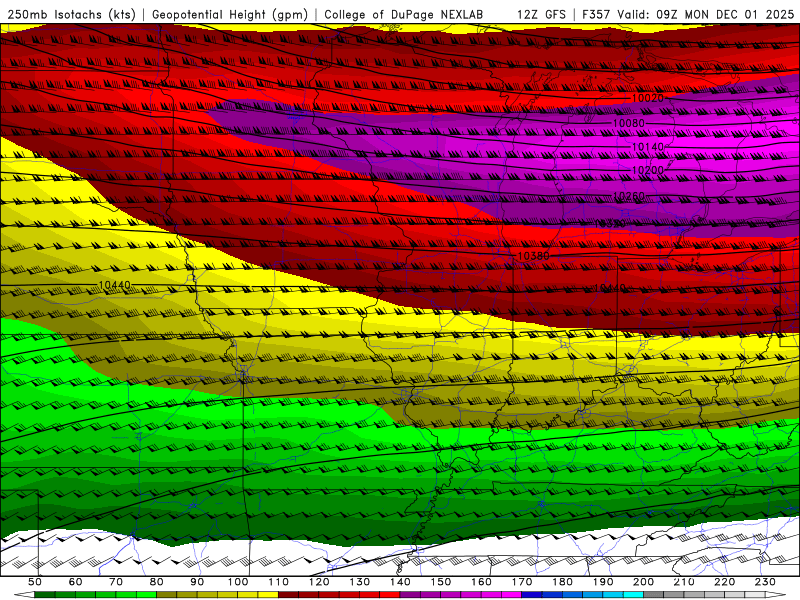Viewport: 800px width, 600px height.
Task: Click the 100 value on the color scale
Action: pyautogui.click(x=238, y=582)
